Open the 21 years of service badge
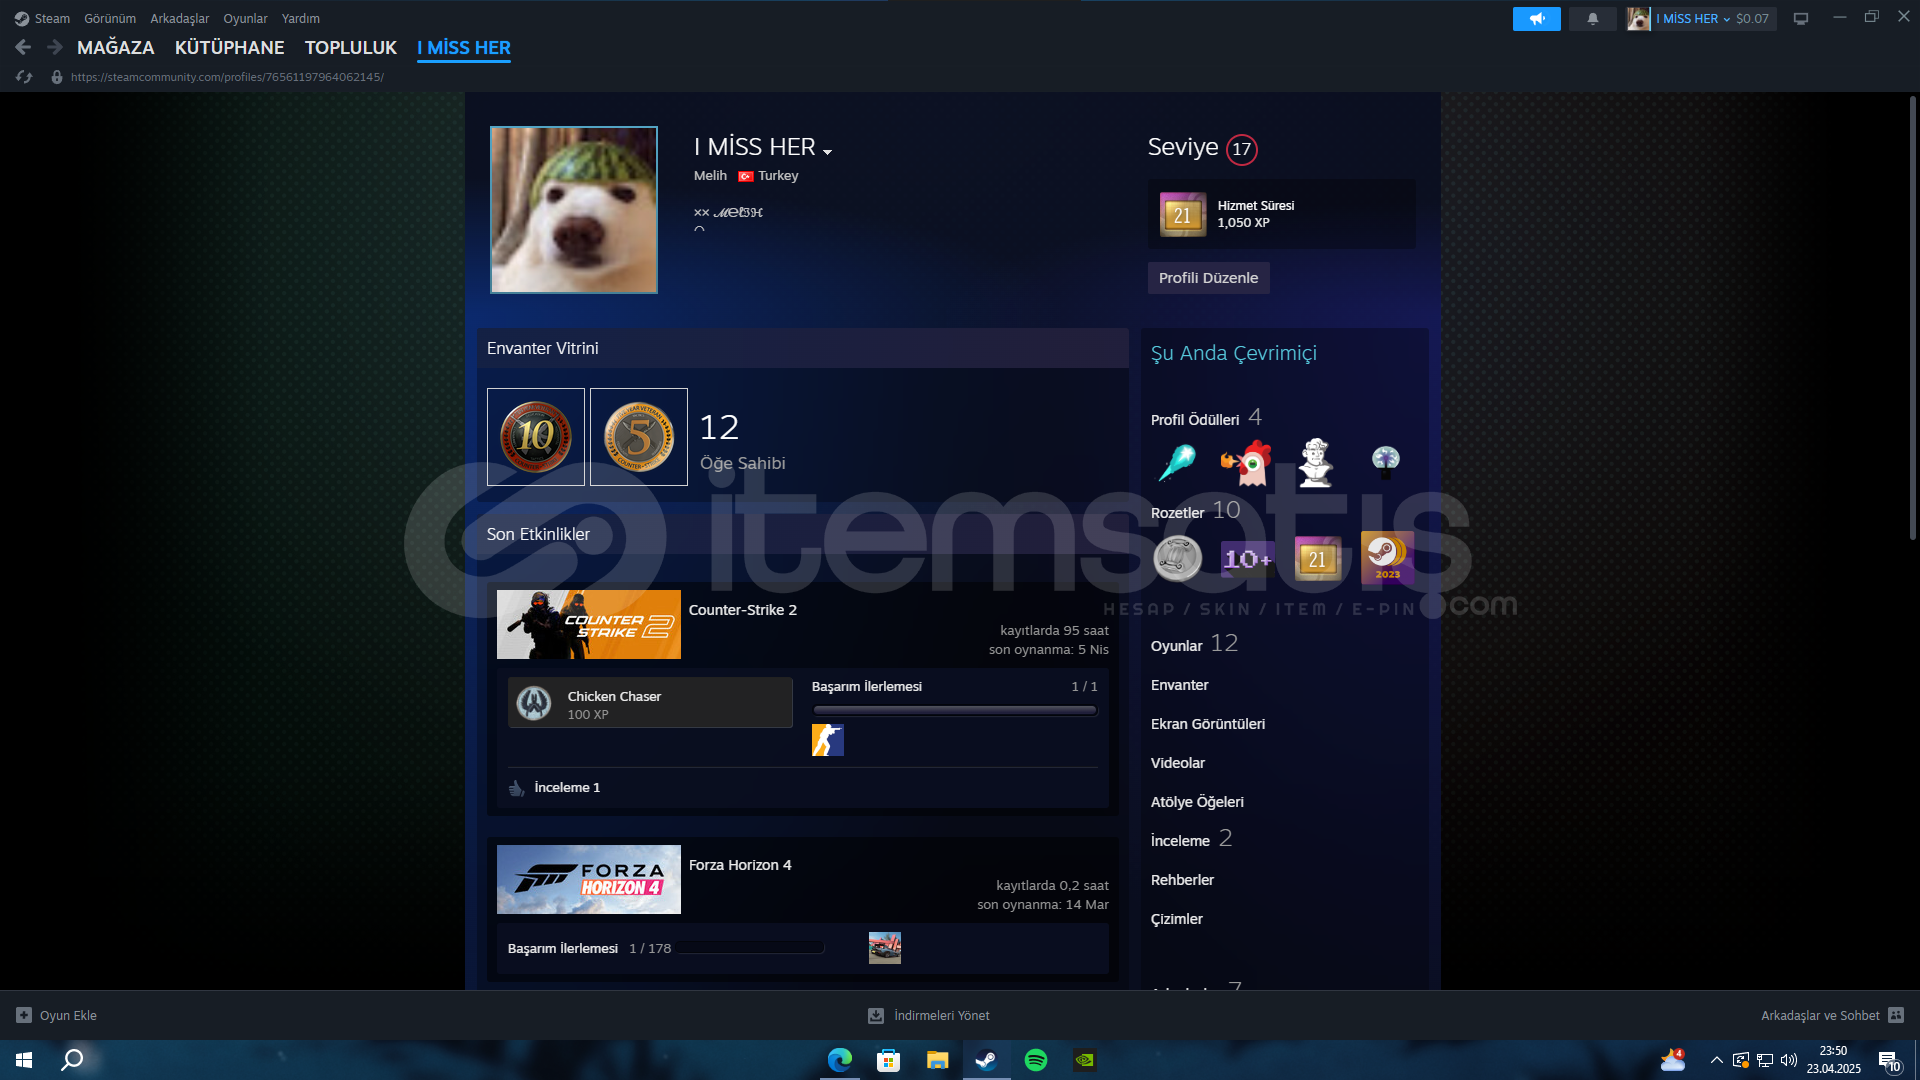The image size is (1920, 1080). pyautogui.click(x=1317, y=558)
